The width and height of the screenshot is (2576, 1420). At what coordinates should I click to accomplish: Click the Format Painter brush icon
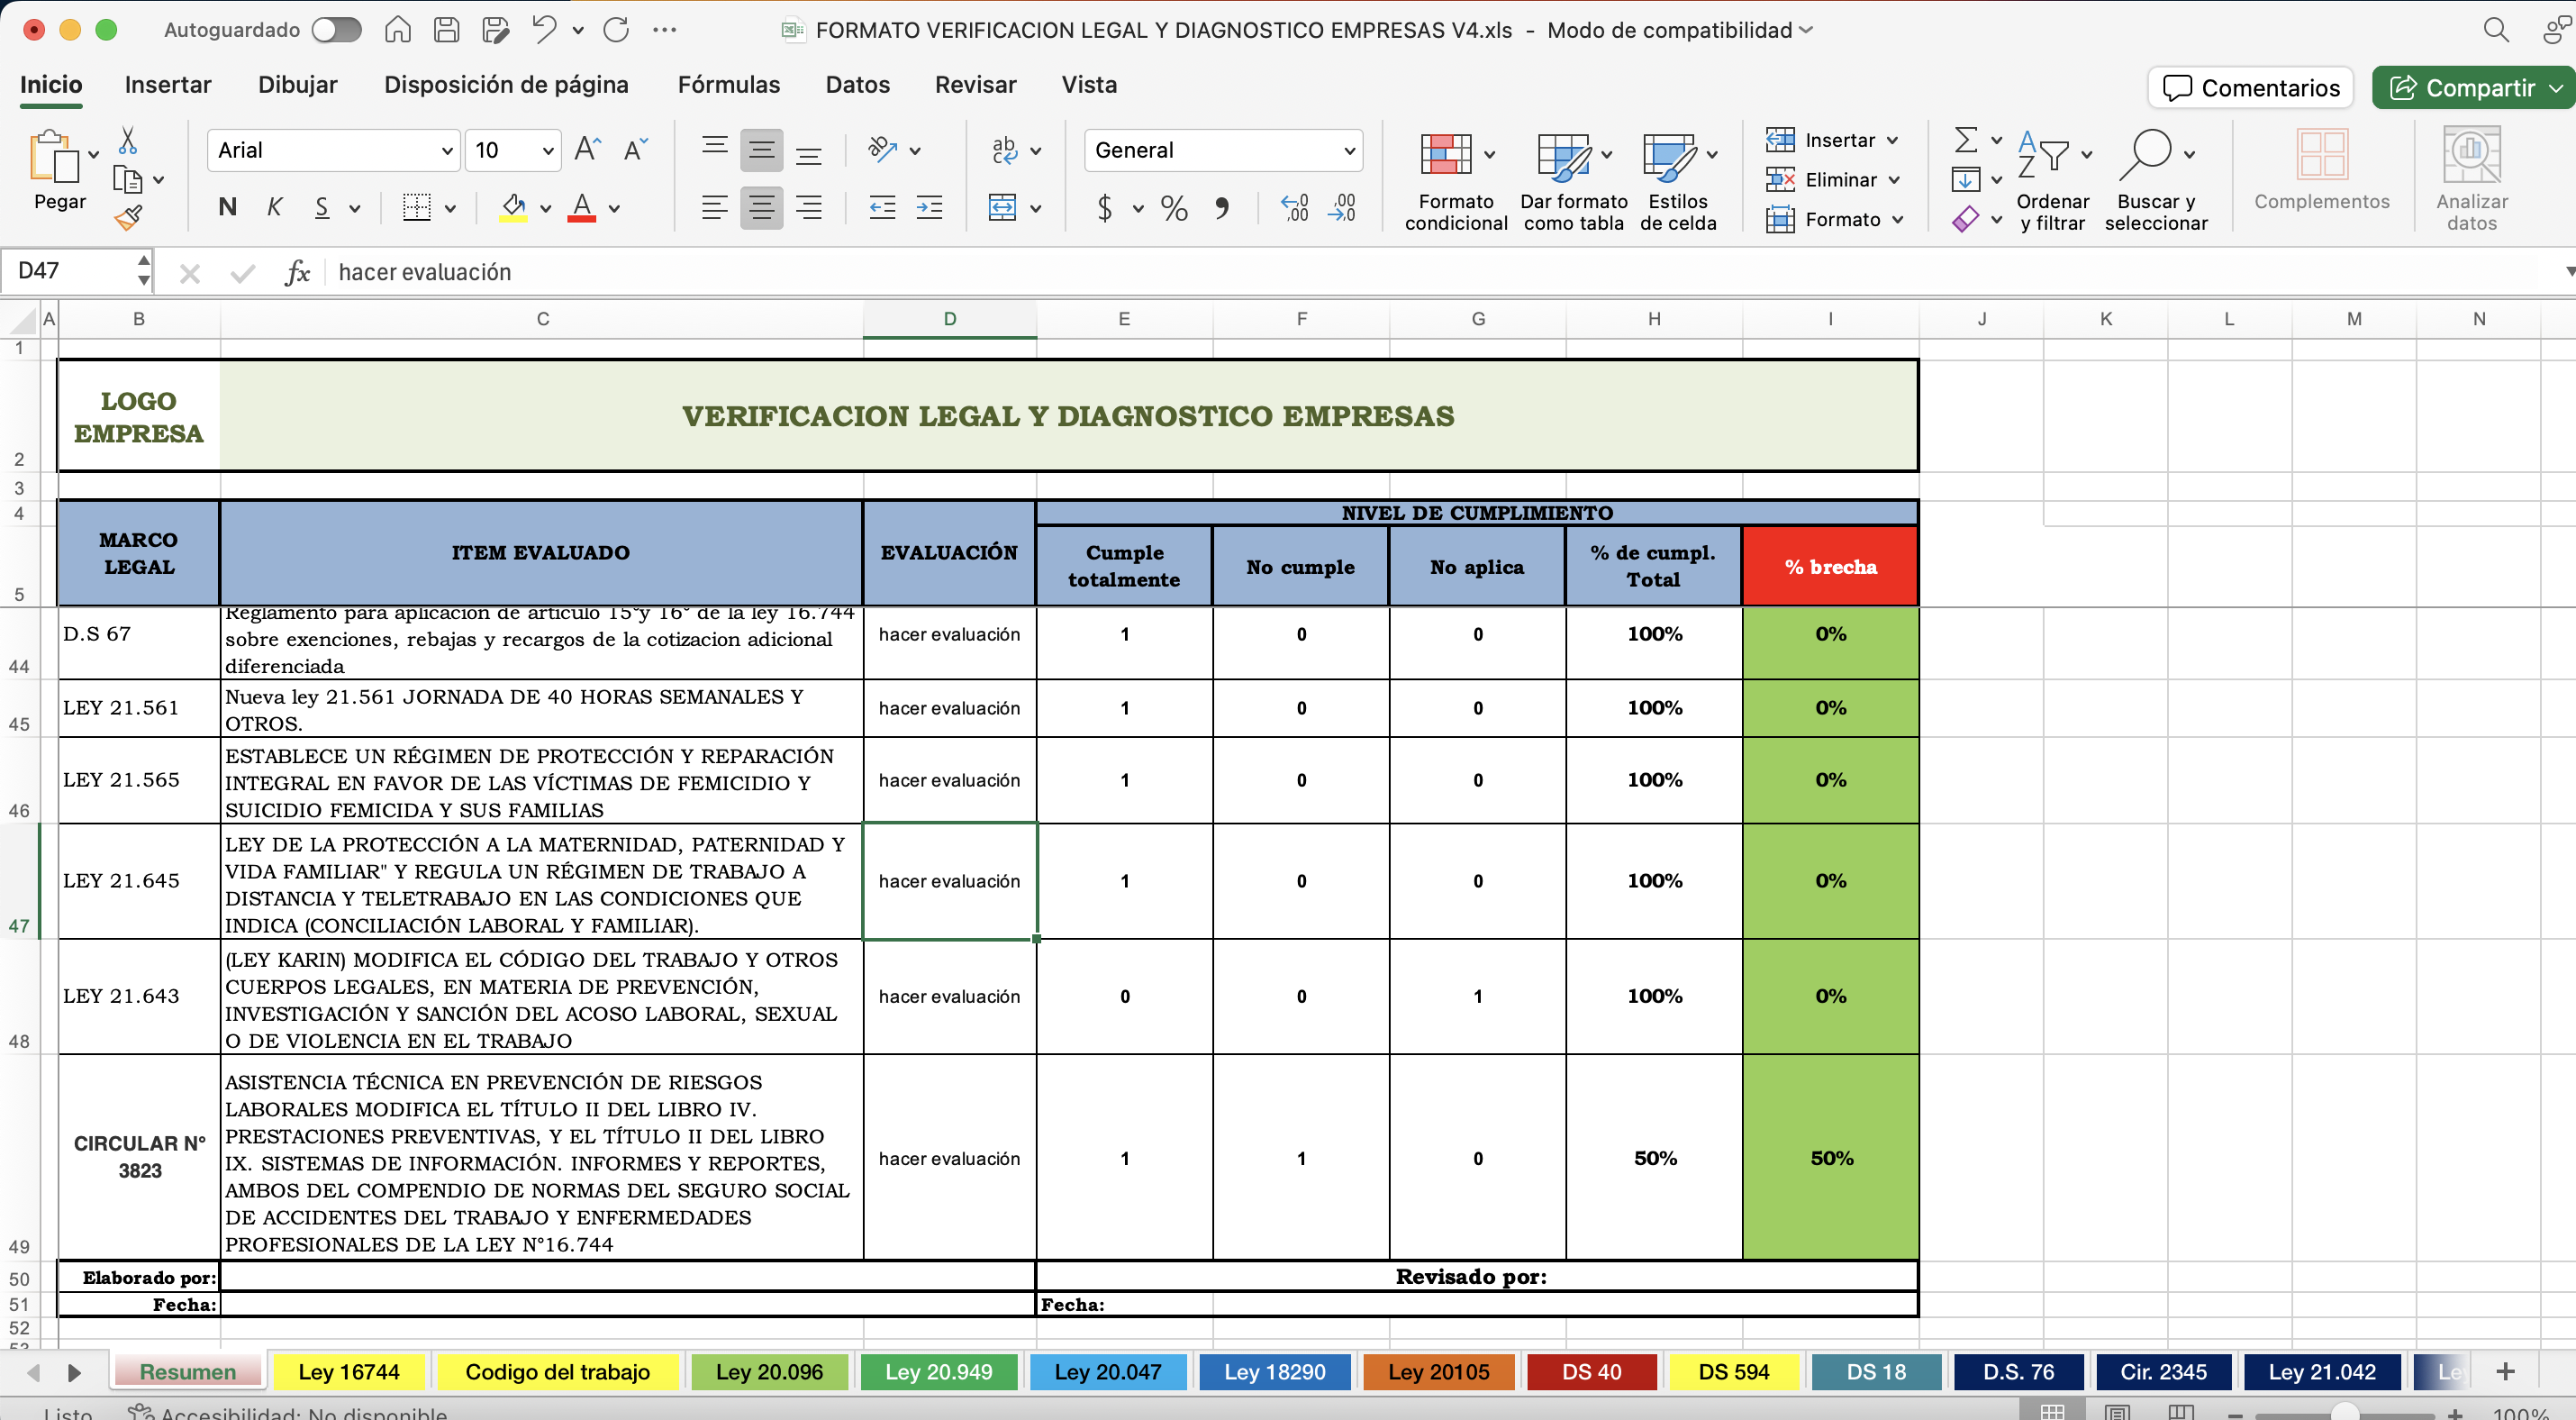[128, 217]
